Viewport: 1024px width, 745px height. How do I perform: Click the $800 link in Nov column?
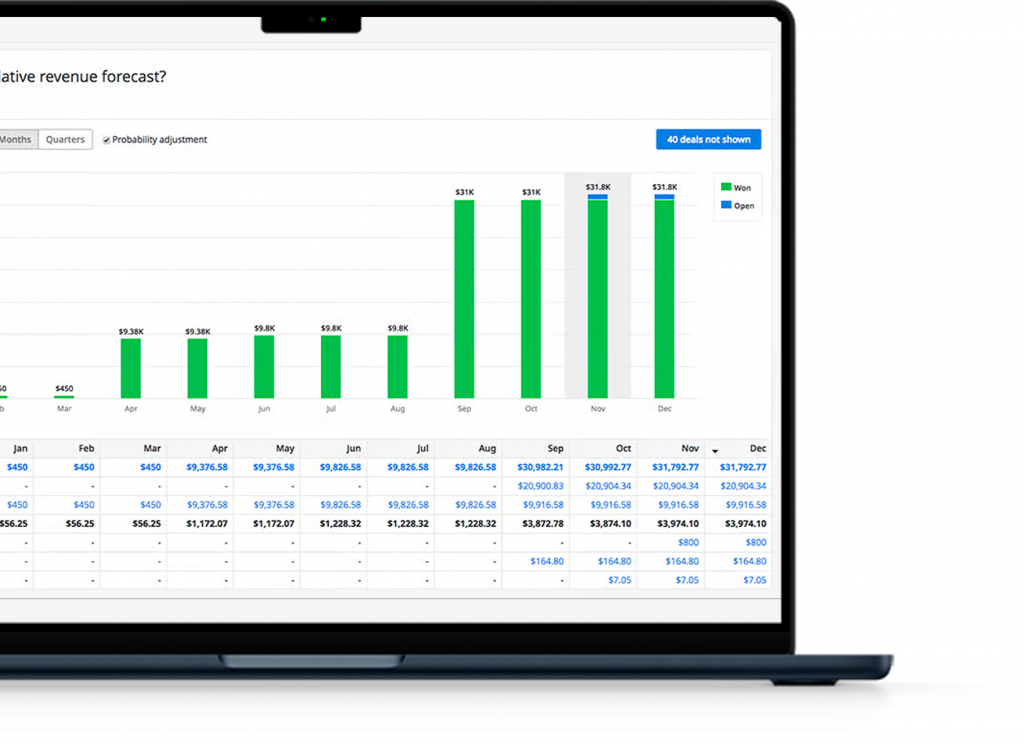click(x=688, y=543)
